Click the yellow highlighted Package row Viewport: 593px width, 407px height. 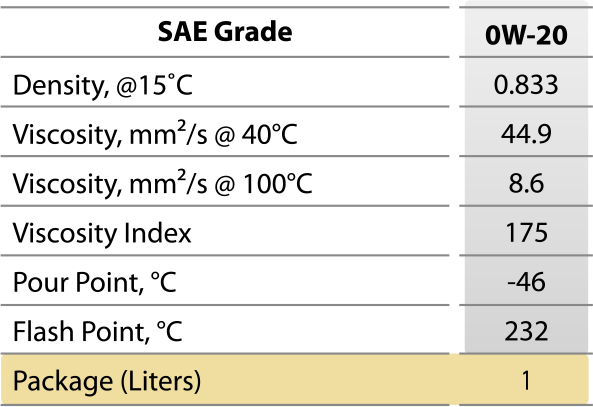[x=295, y=380]
